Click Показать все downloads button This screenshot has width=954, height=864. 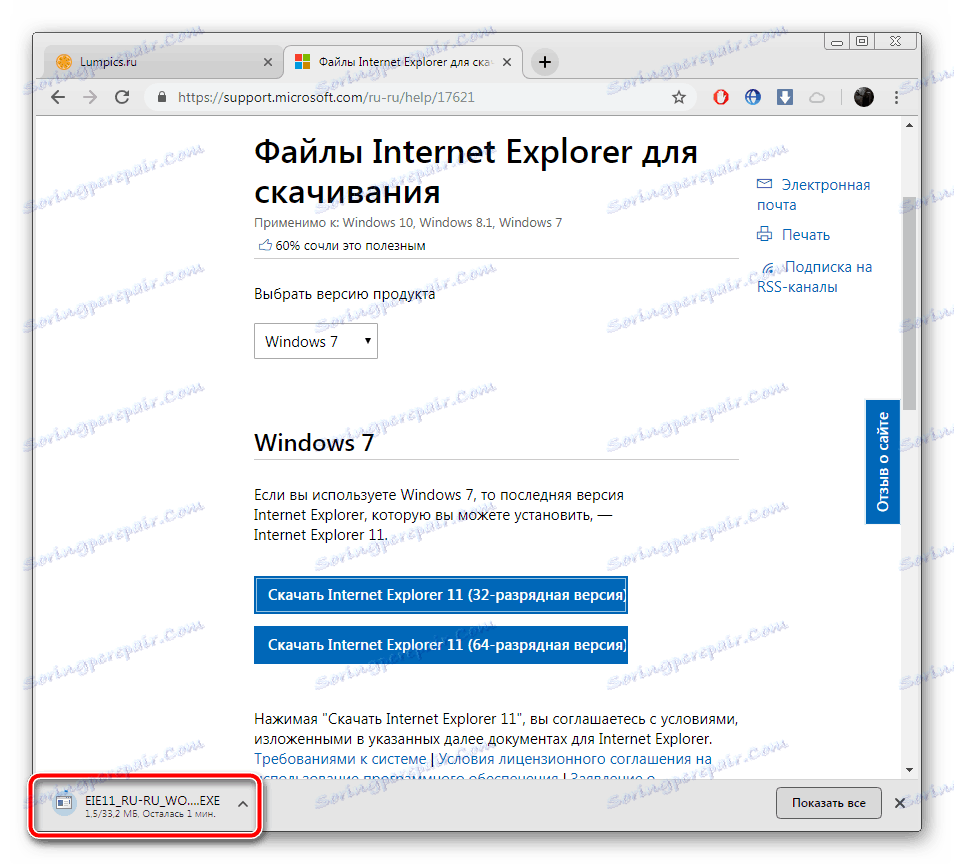tap(829, 803)
